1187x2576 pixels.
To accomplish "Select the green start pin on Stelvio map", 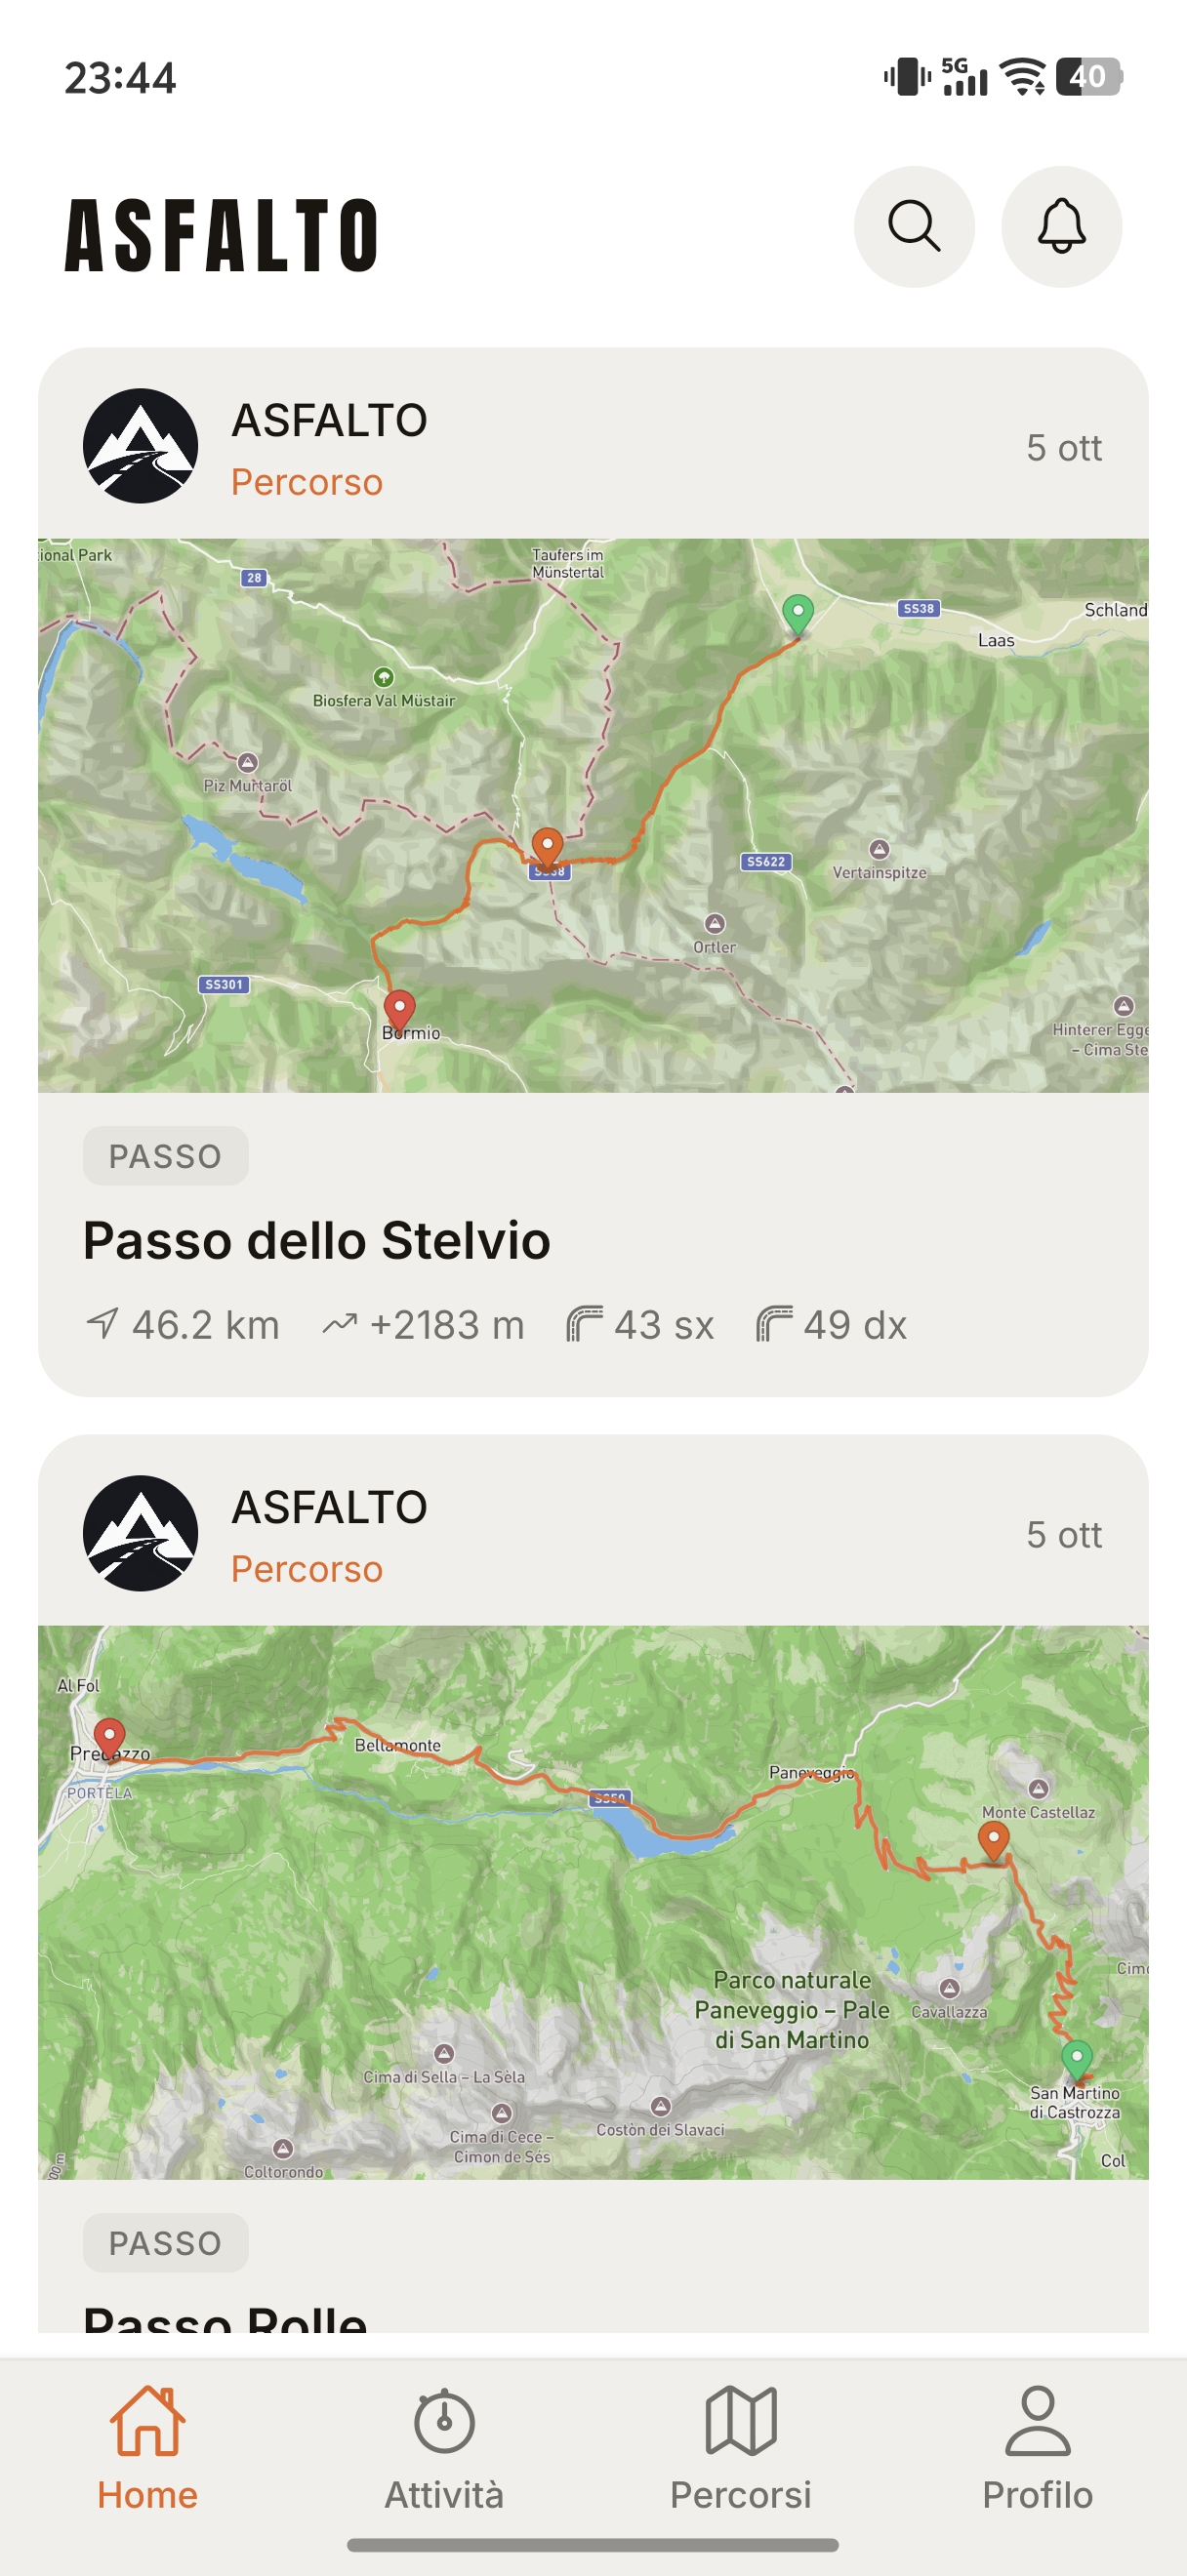I will [x=797, y=614].
